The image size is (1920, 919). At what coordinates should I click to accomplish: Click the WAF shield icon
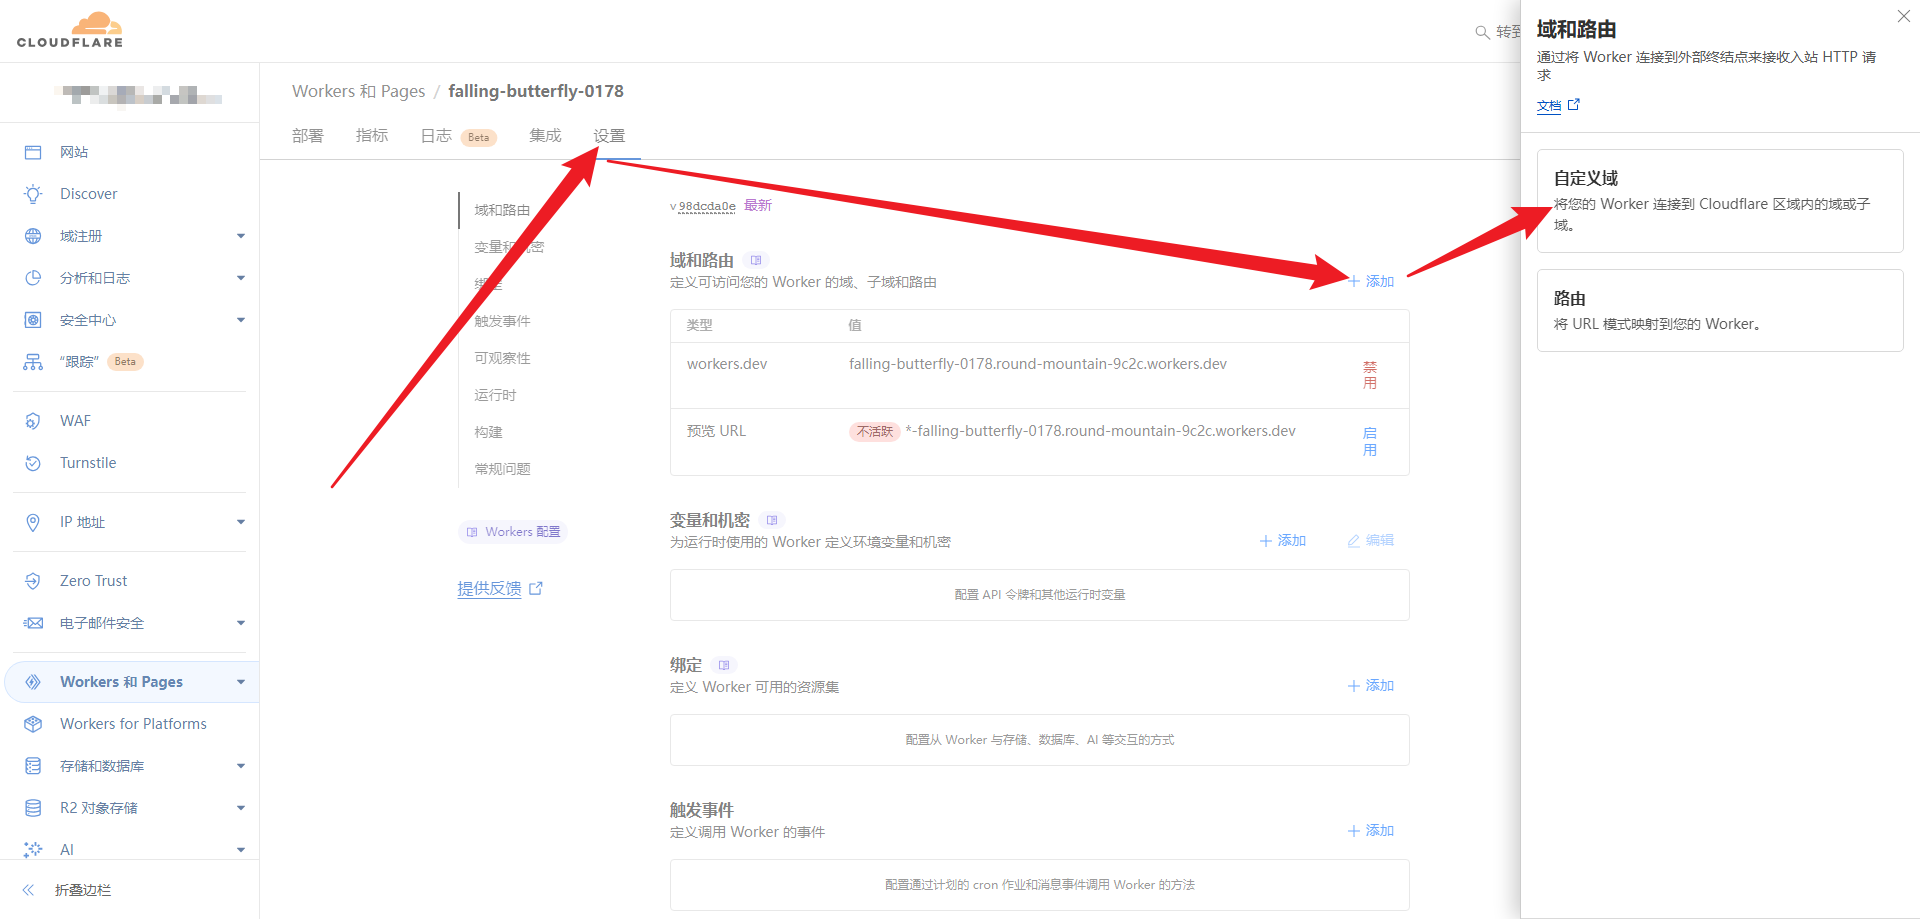tap(33, 421)
